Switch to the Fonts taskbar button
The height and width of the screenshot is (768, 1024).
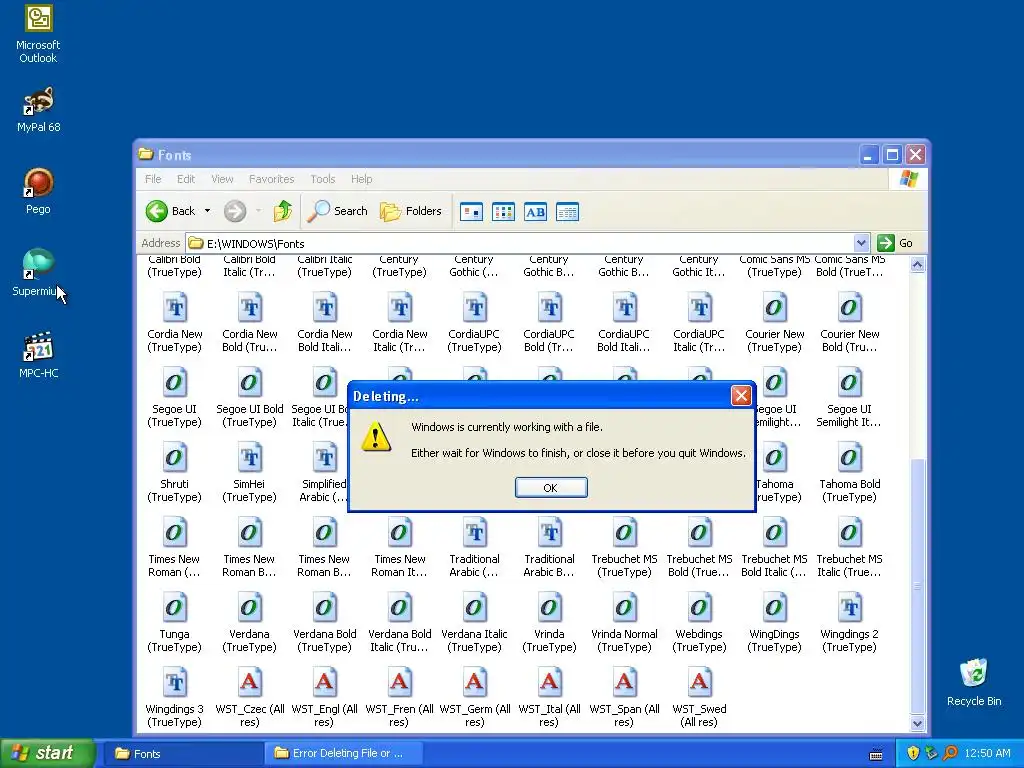tap(185, 754)
